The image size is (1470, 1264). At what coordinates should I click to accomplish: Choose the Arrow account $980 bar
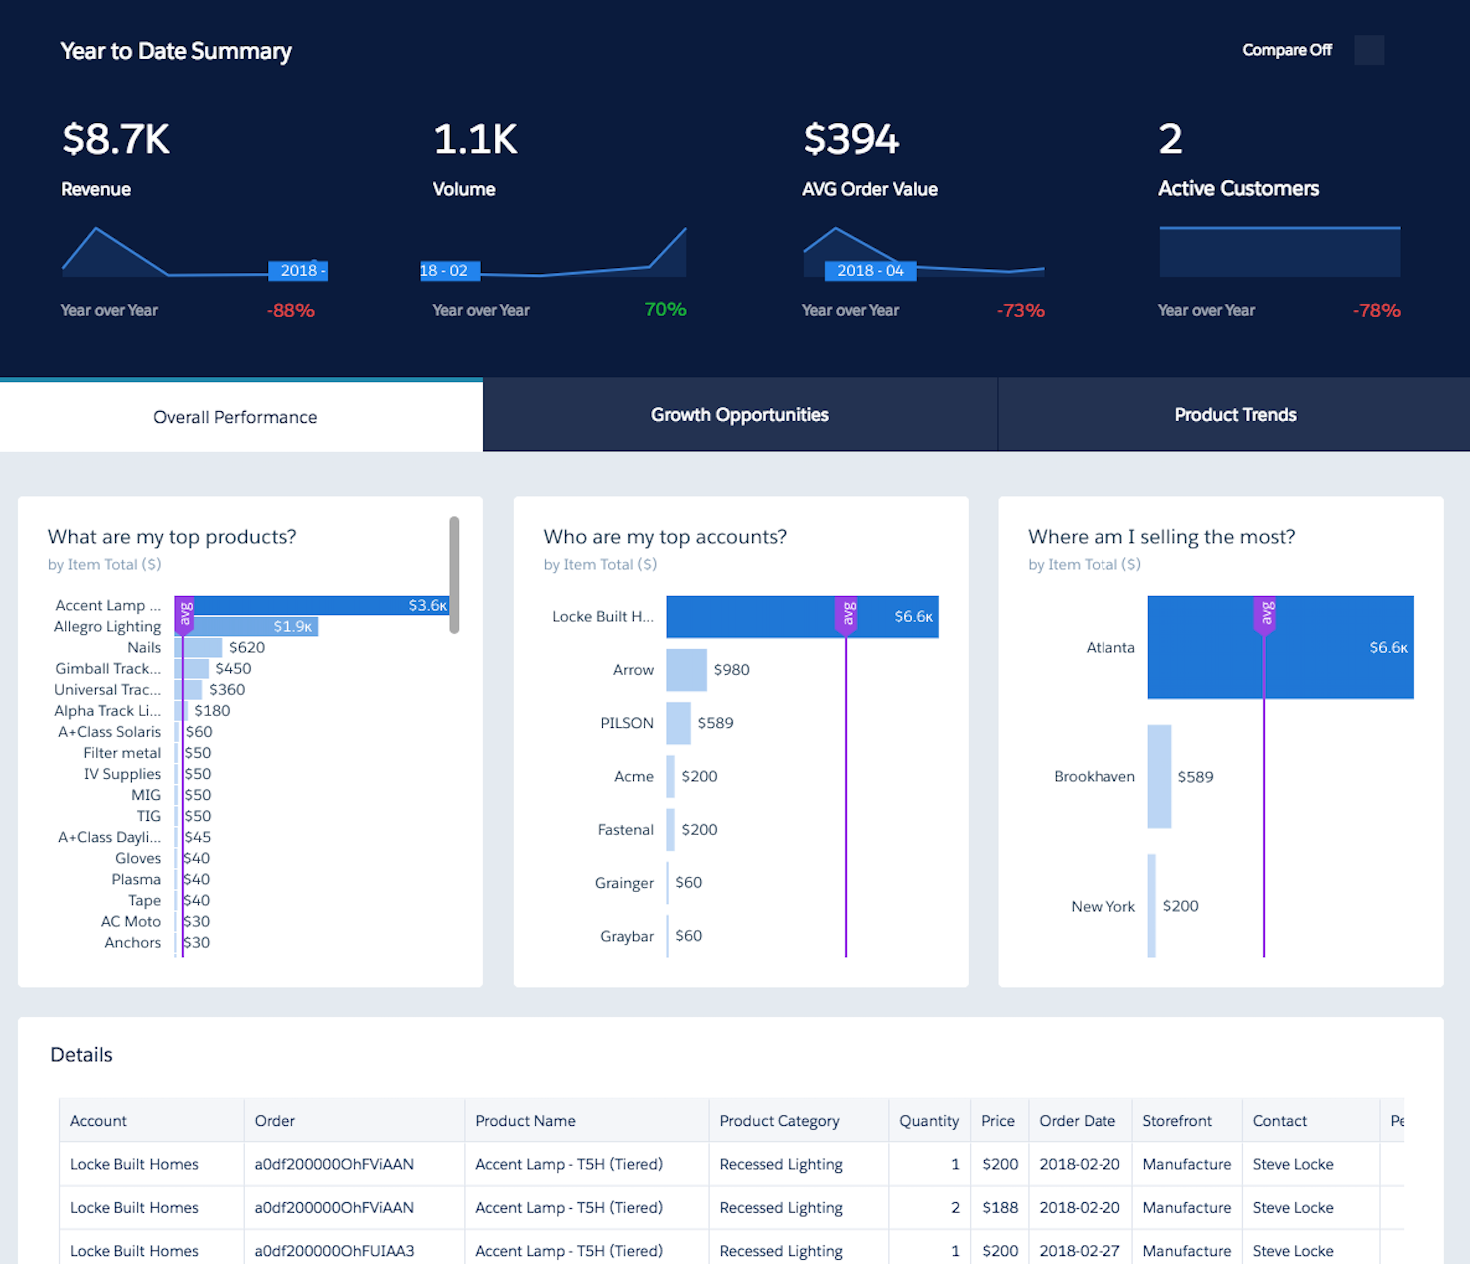point(686,670)
